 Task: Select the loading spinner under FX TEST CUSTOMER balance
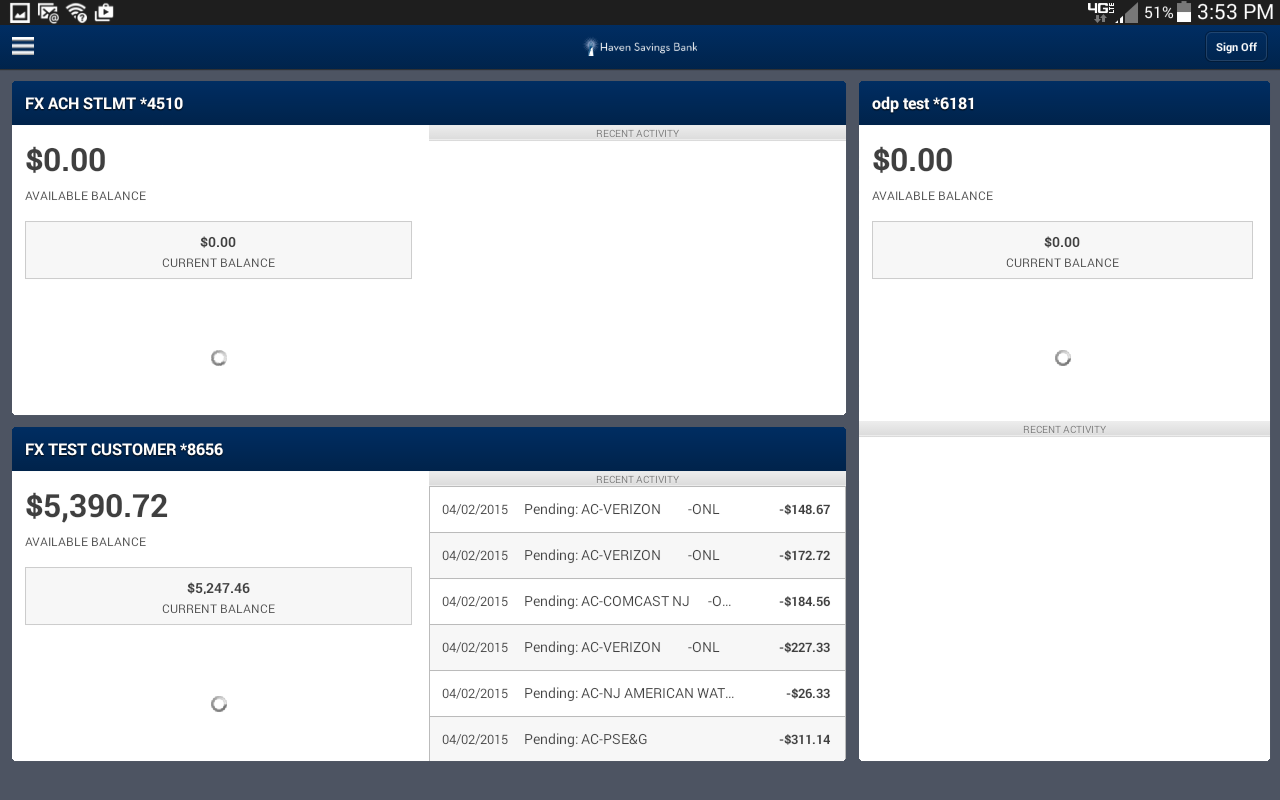coord(218,703)
